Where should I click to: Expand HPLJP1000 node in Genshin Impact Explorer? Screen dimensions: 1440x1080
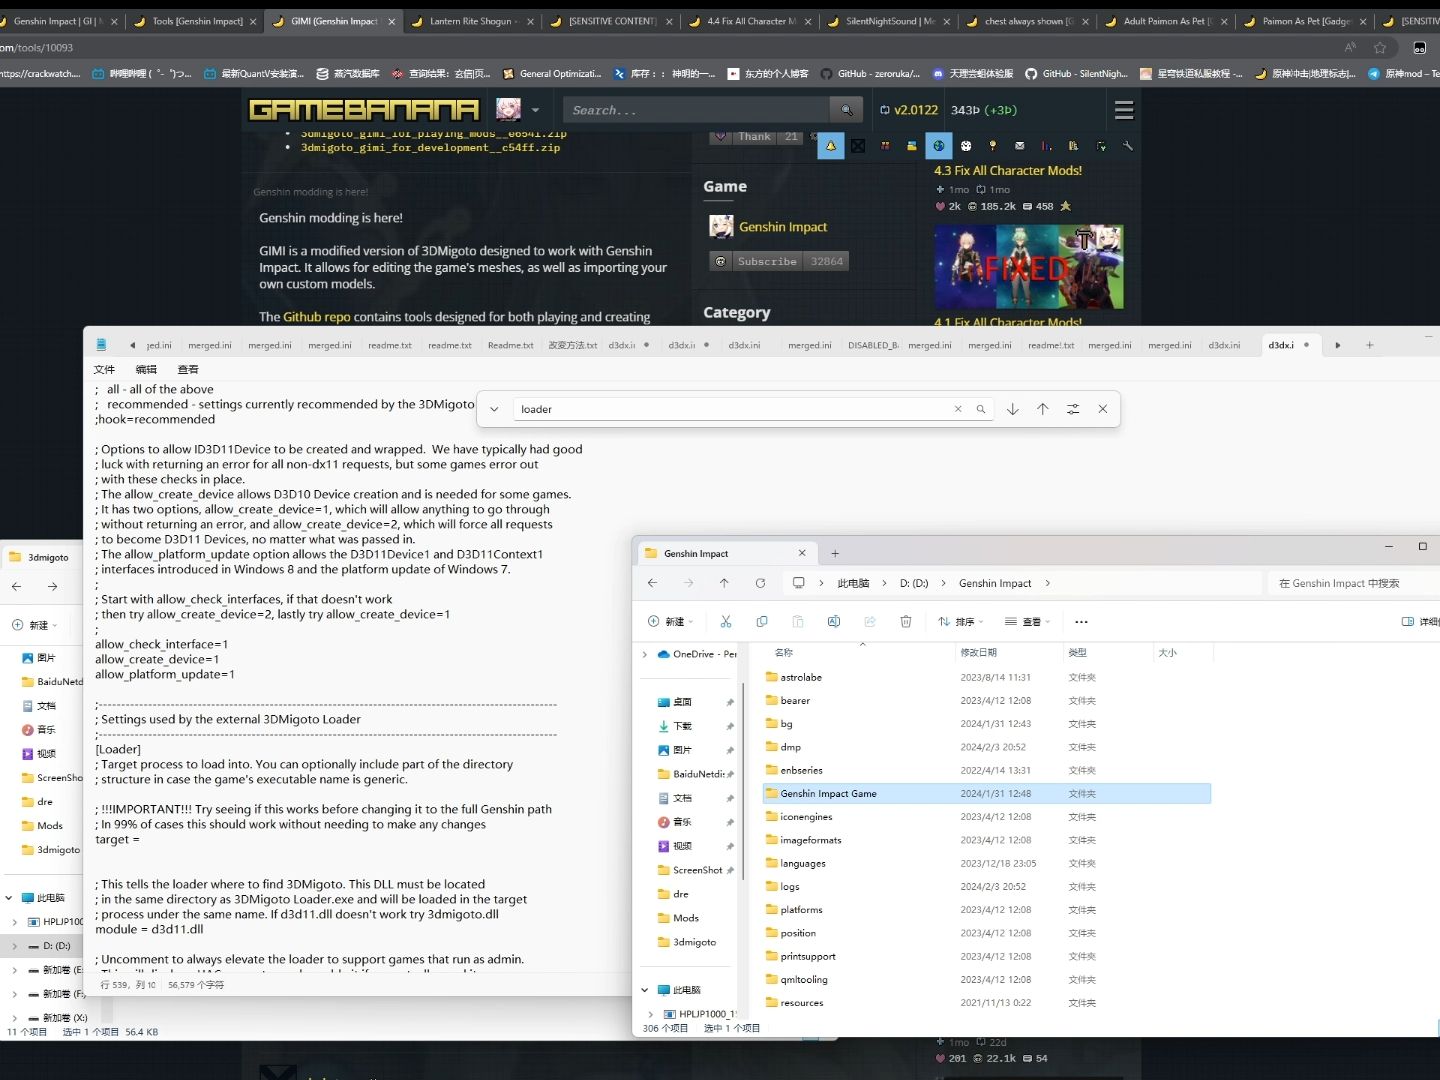coord(651,1014)
